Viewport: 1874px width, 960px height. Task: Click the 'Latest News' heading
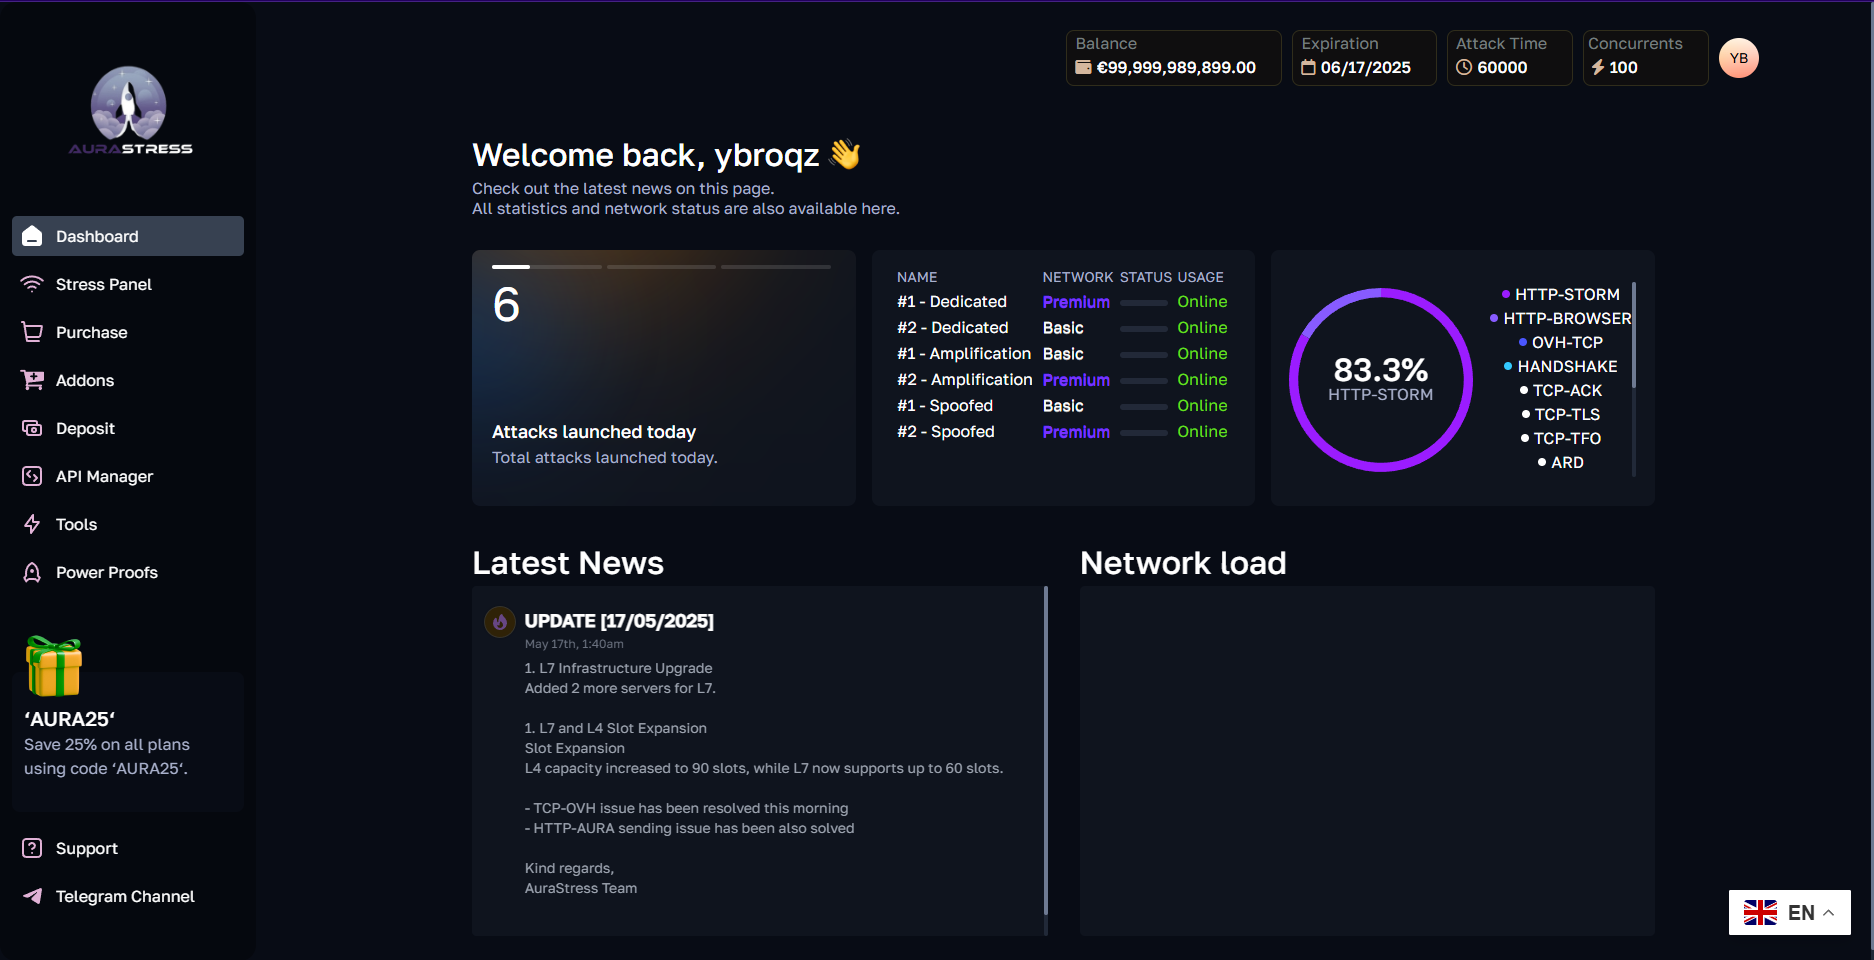pos(568,563)
